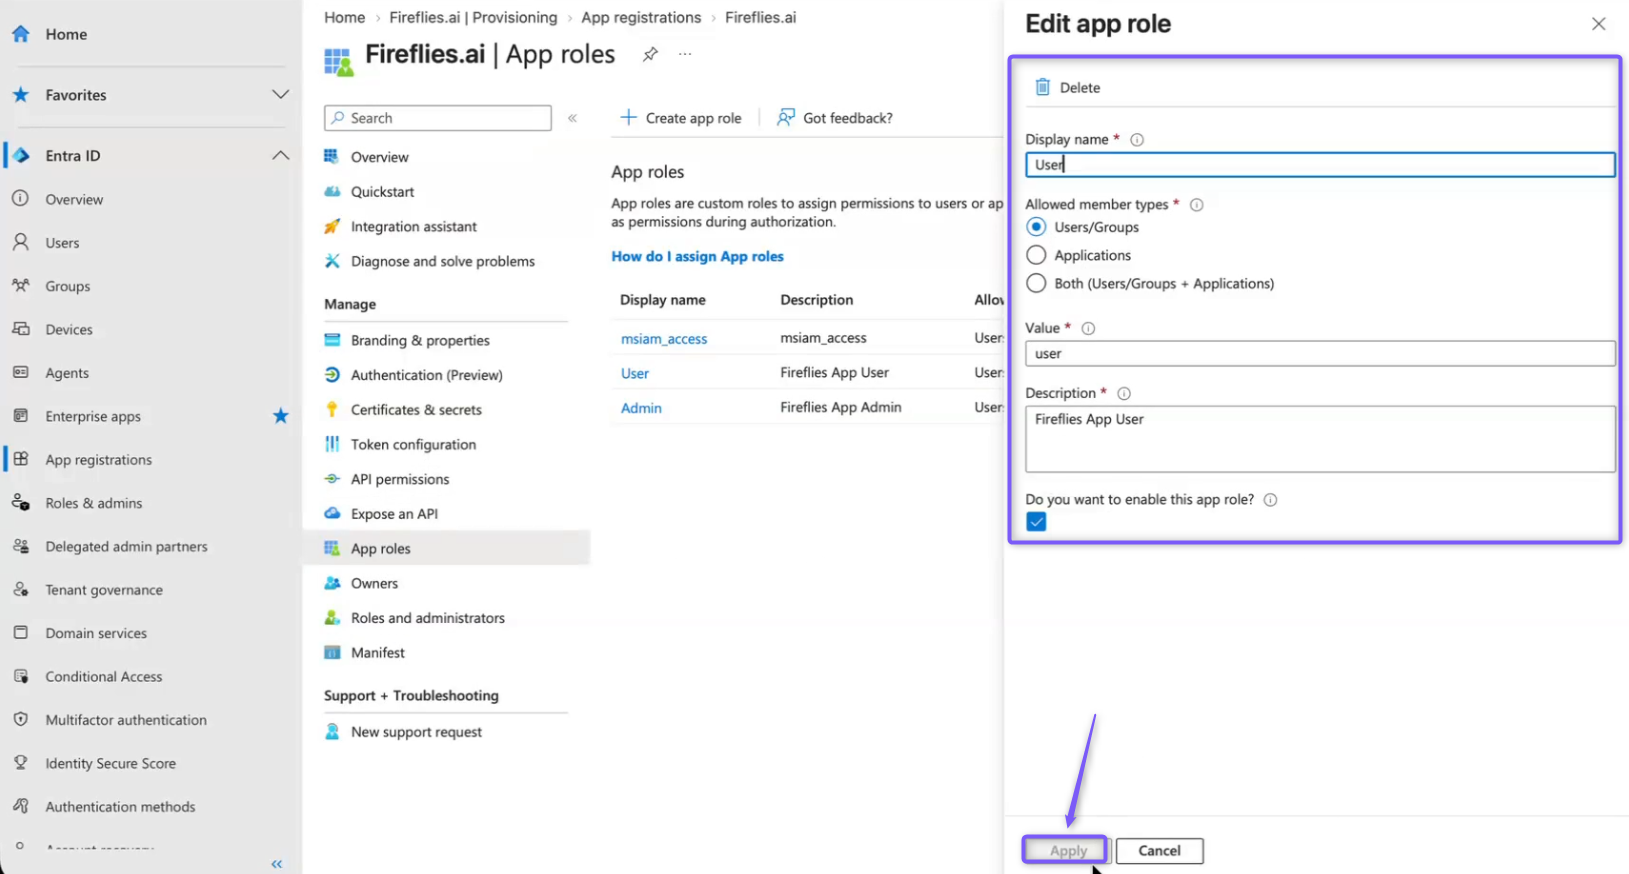Click the Apply button
Image resolution: width=1629 pixels, height=874 pixels.
[x=1066, y=851]
